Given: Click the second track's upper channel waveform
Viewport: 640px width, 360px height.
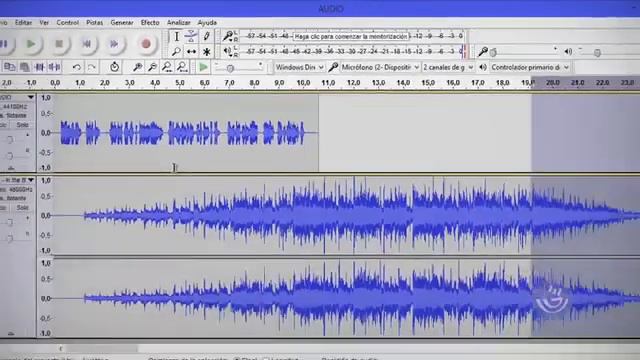Looking at the screenshot, I should (347, 215).
